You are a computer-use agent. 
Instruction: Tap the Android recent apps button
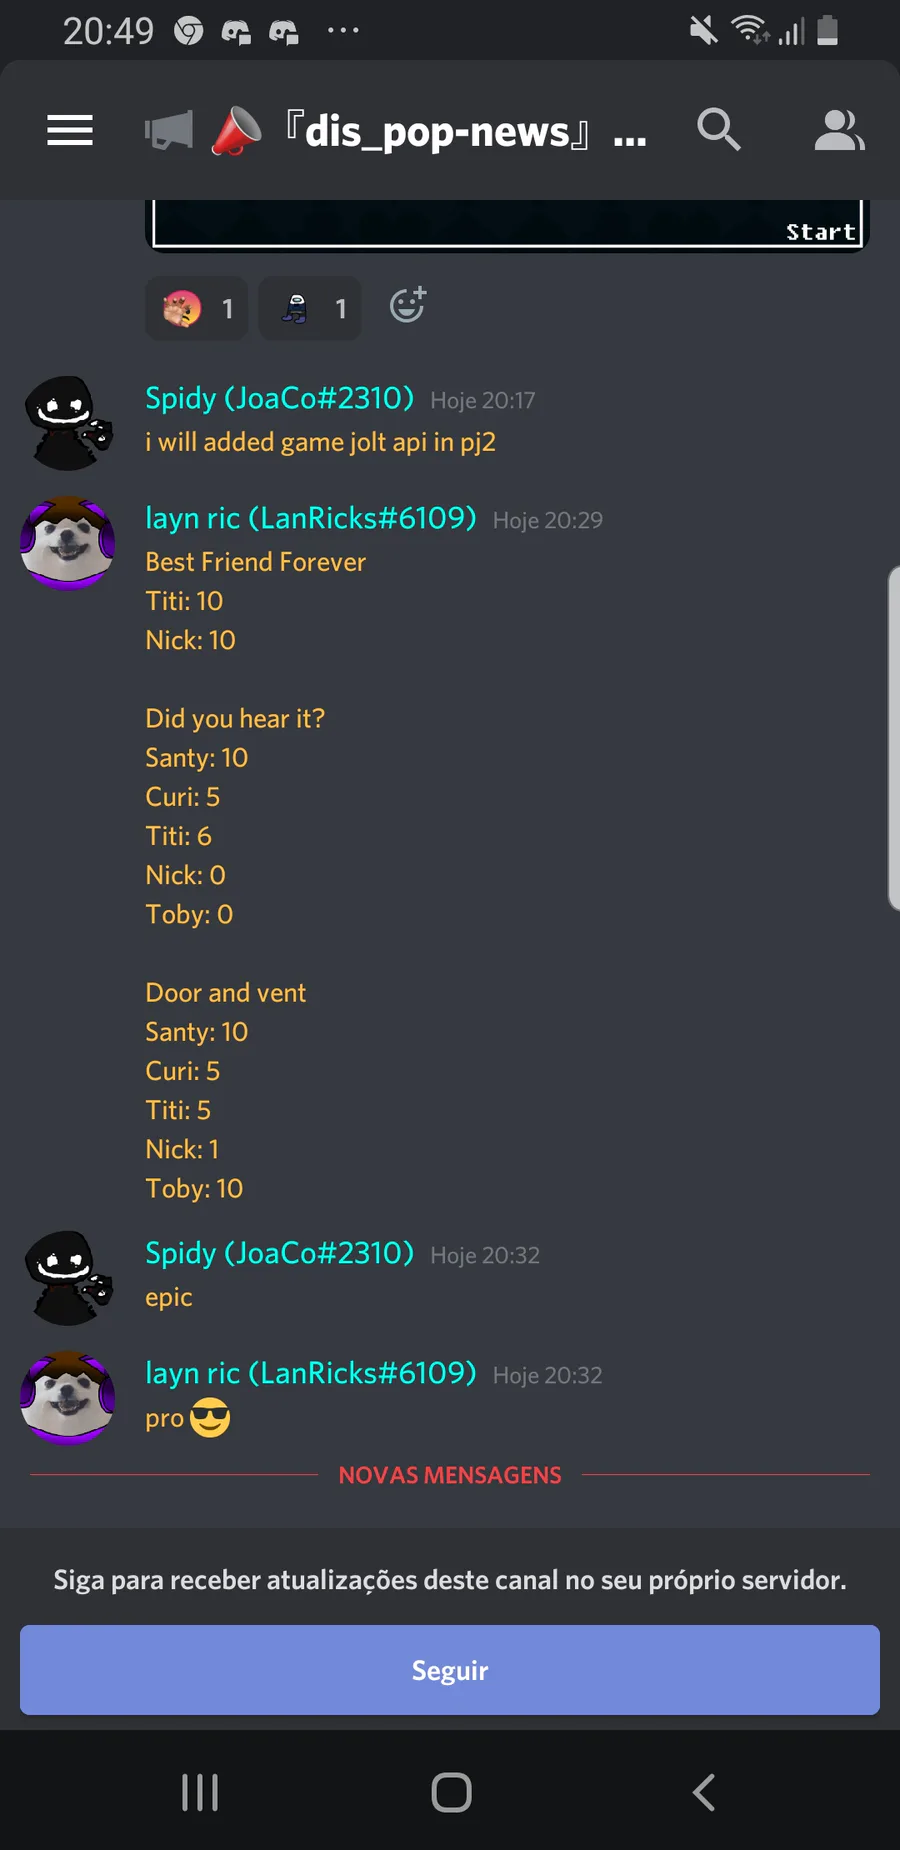(200, 1792)
